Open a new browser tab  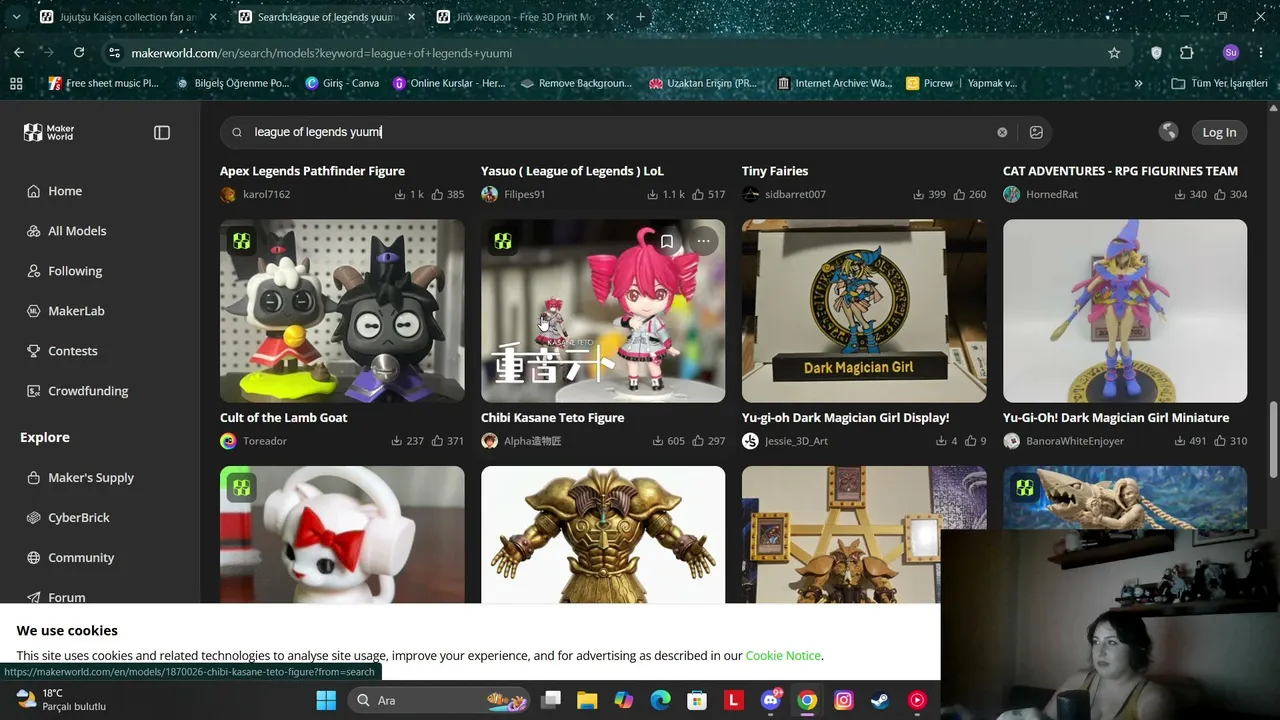[641, 17]
